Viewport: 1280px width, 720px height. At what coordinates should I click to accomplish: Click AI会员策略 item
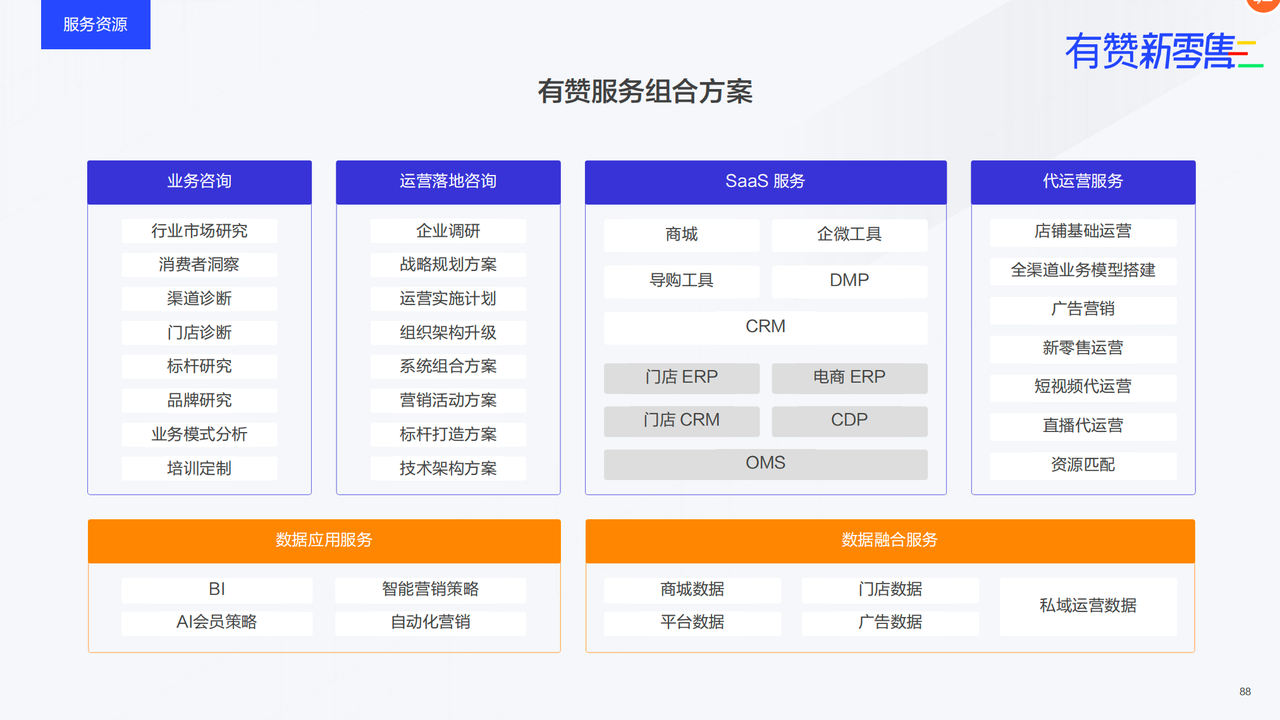[217, 623]
